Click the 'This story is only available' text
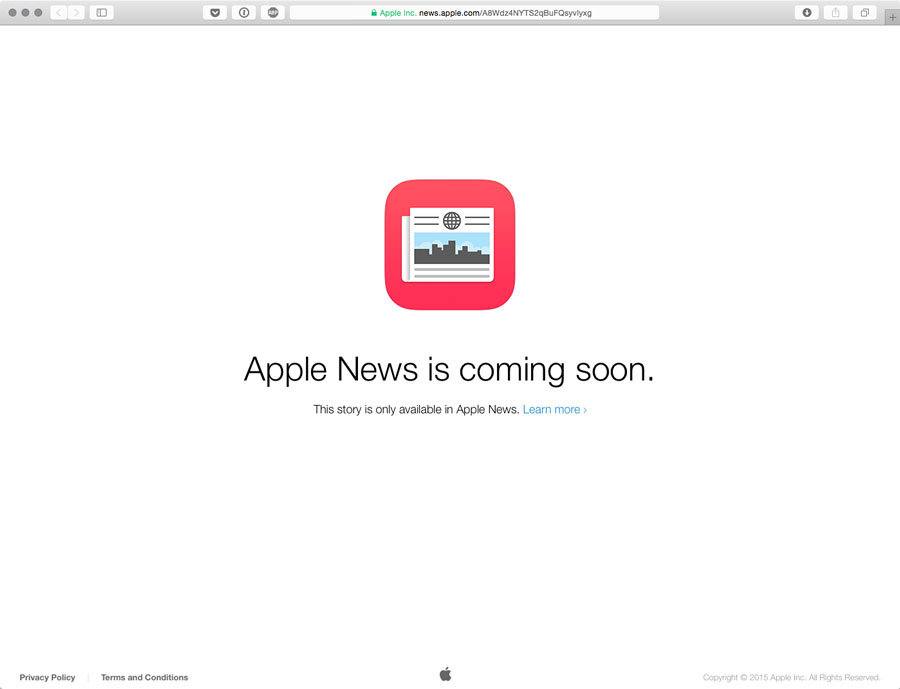Viewport: 900px width, 689px height. 416,409
